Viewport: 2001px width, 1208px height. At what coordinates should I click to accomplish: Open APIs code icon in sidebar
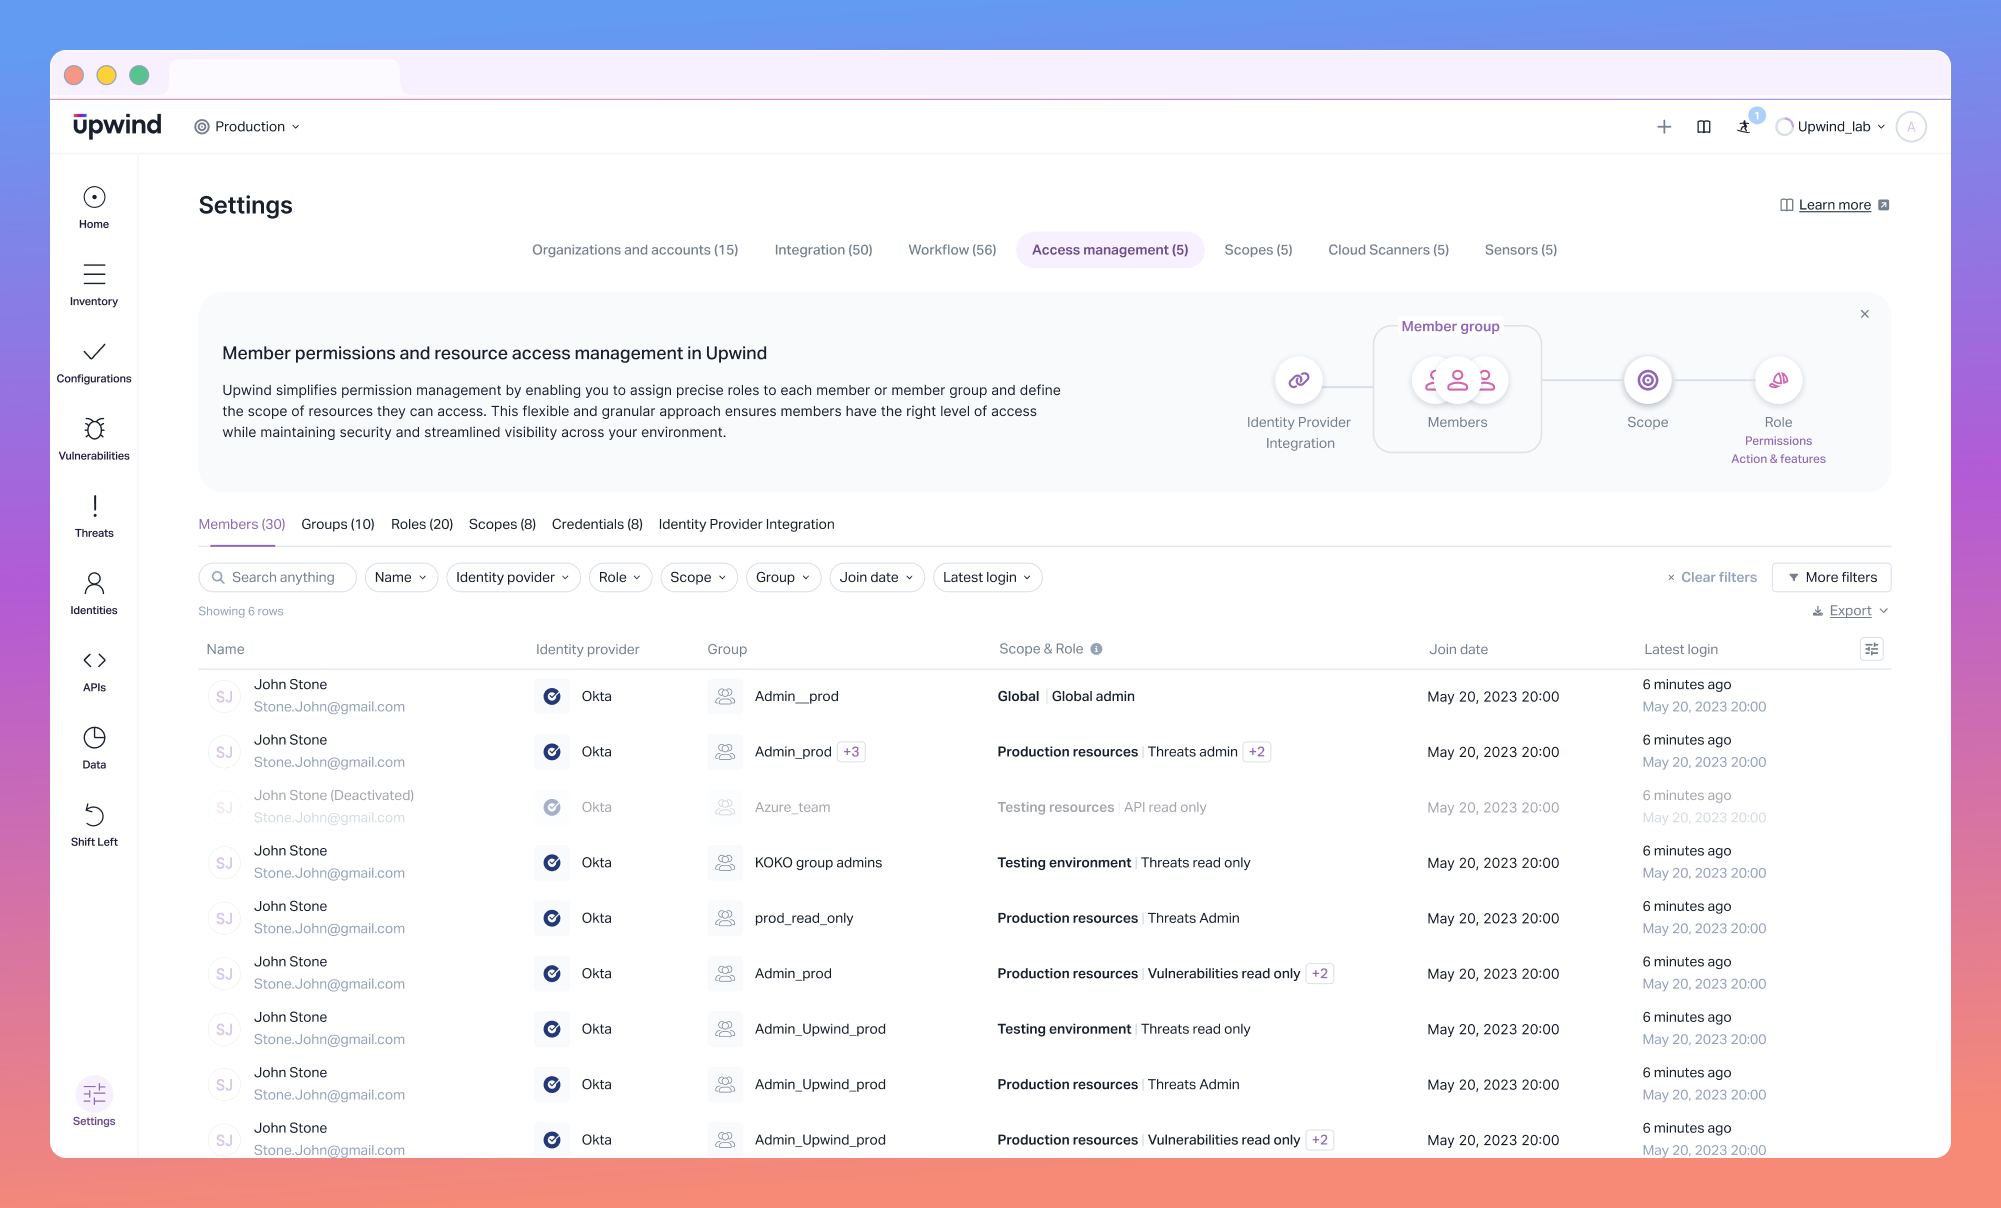94,661
